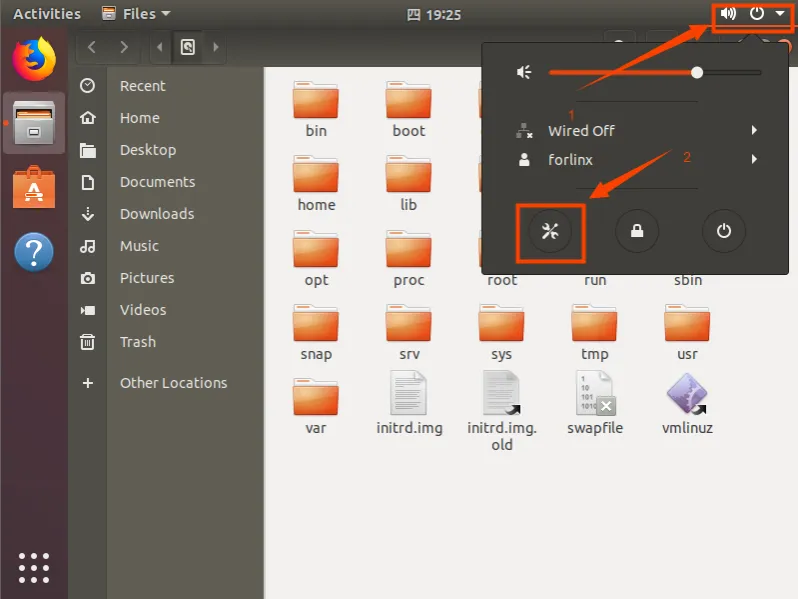
Task: Click the back navigation arrow
Action: click(92, 46)
